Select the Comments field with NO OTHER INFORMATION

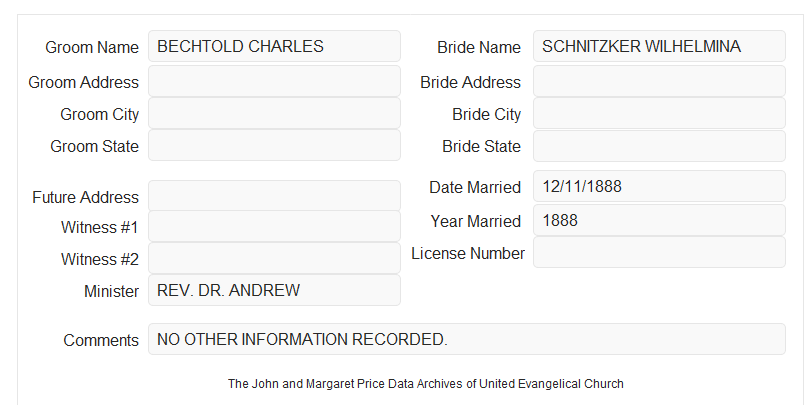pyautogui.click(x=467, y=339)
